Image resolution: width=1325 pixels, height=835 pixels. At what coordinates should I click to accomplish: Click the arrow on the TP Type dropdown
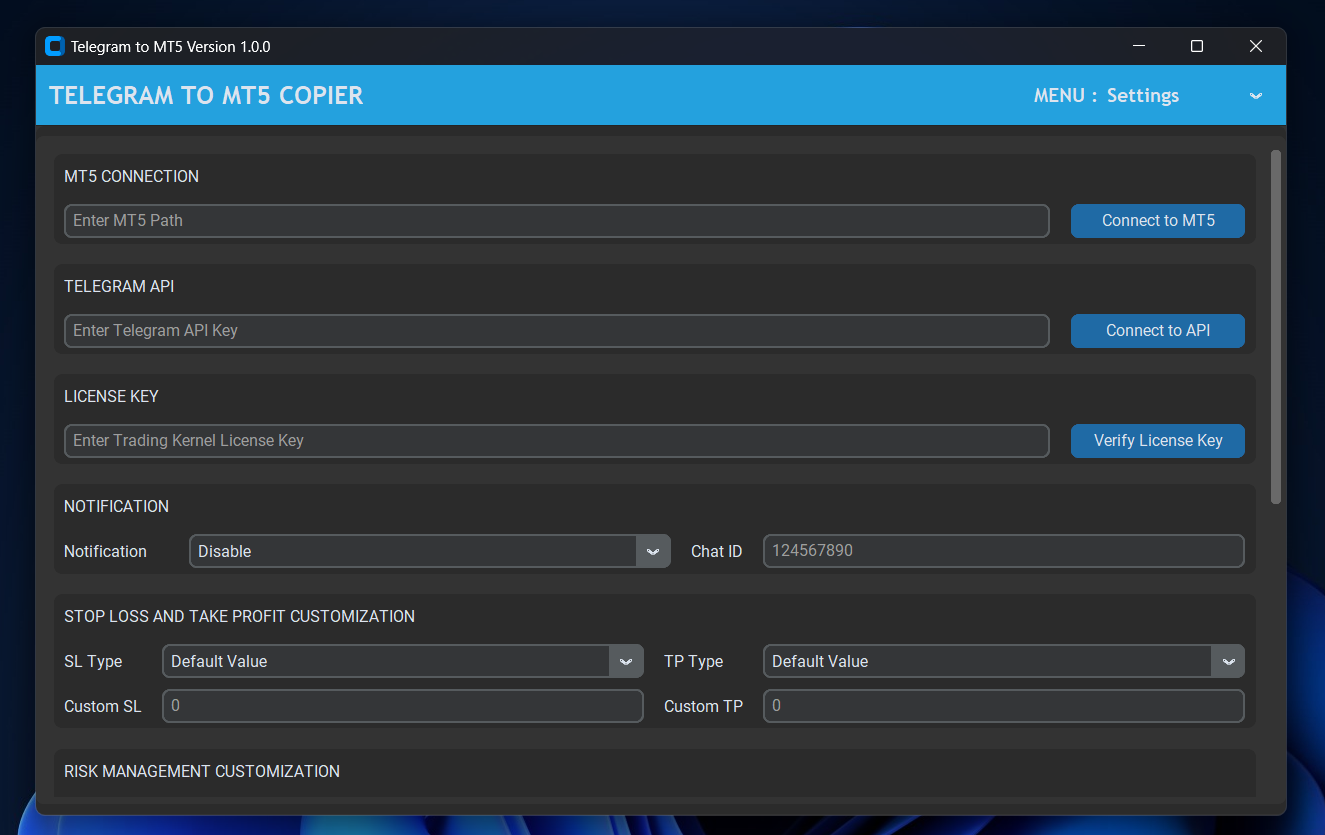pos(1228,661)
